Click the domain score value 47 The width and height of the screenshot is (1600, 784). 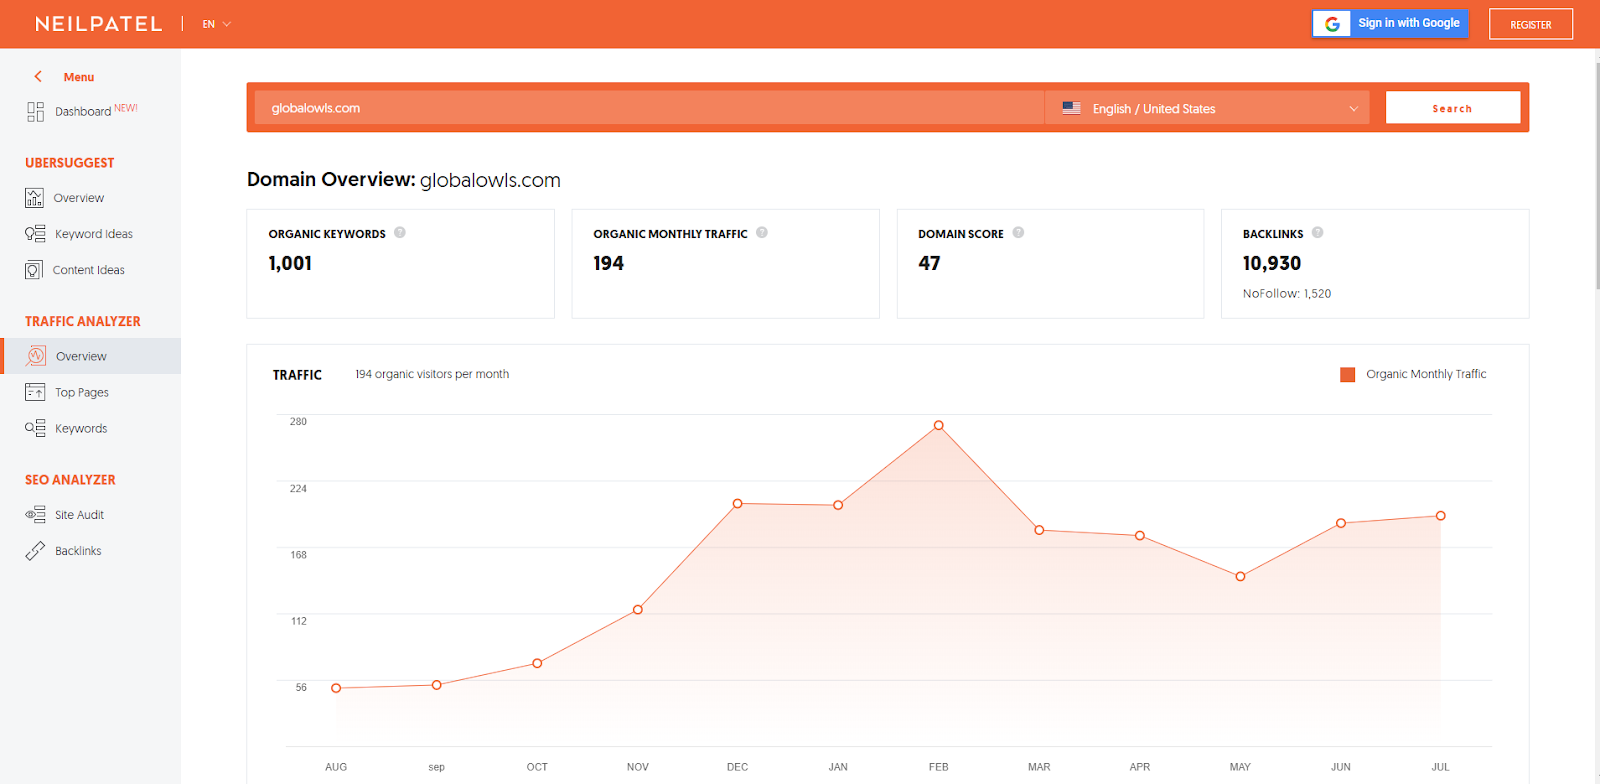(929, 263)
